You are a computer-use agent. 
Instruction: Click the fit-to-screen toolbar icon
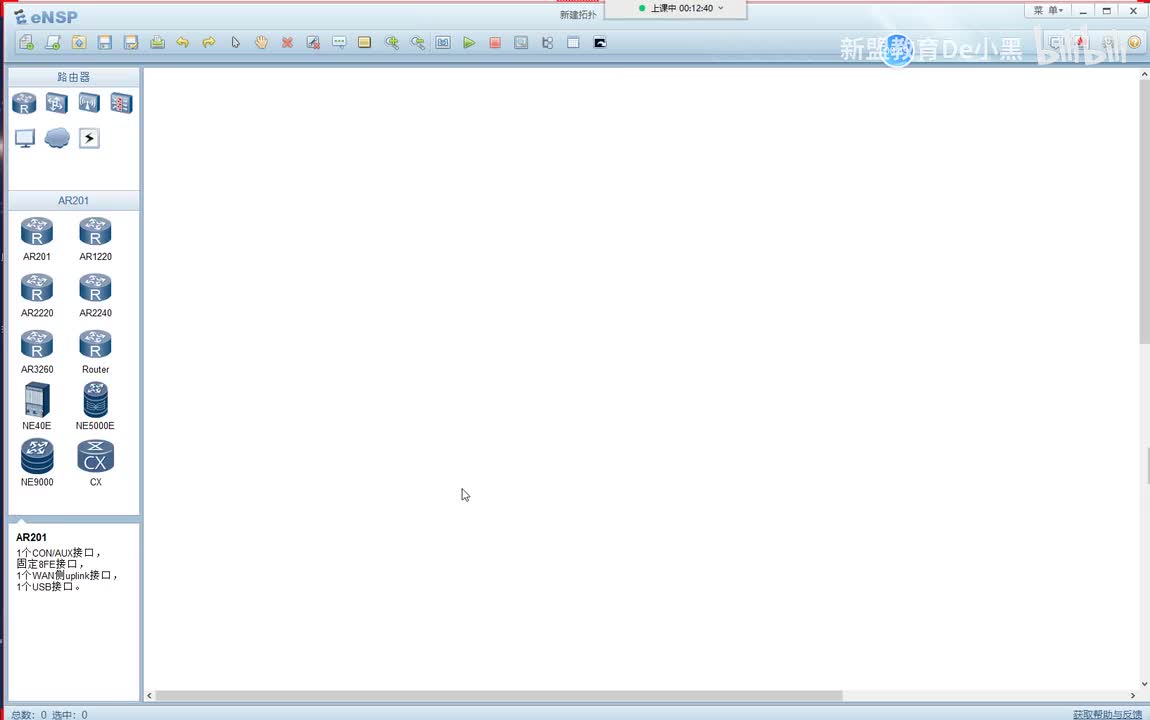pos(443,43)
